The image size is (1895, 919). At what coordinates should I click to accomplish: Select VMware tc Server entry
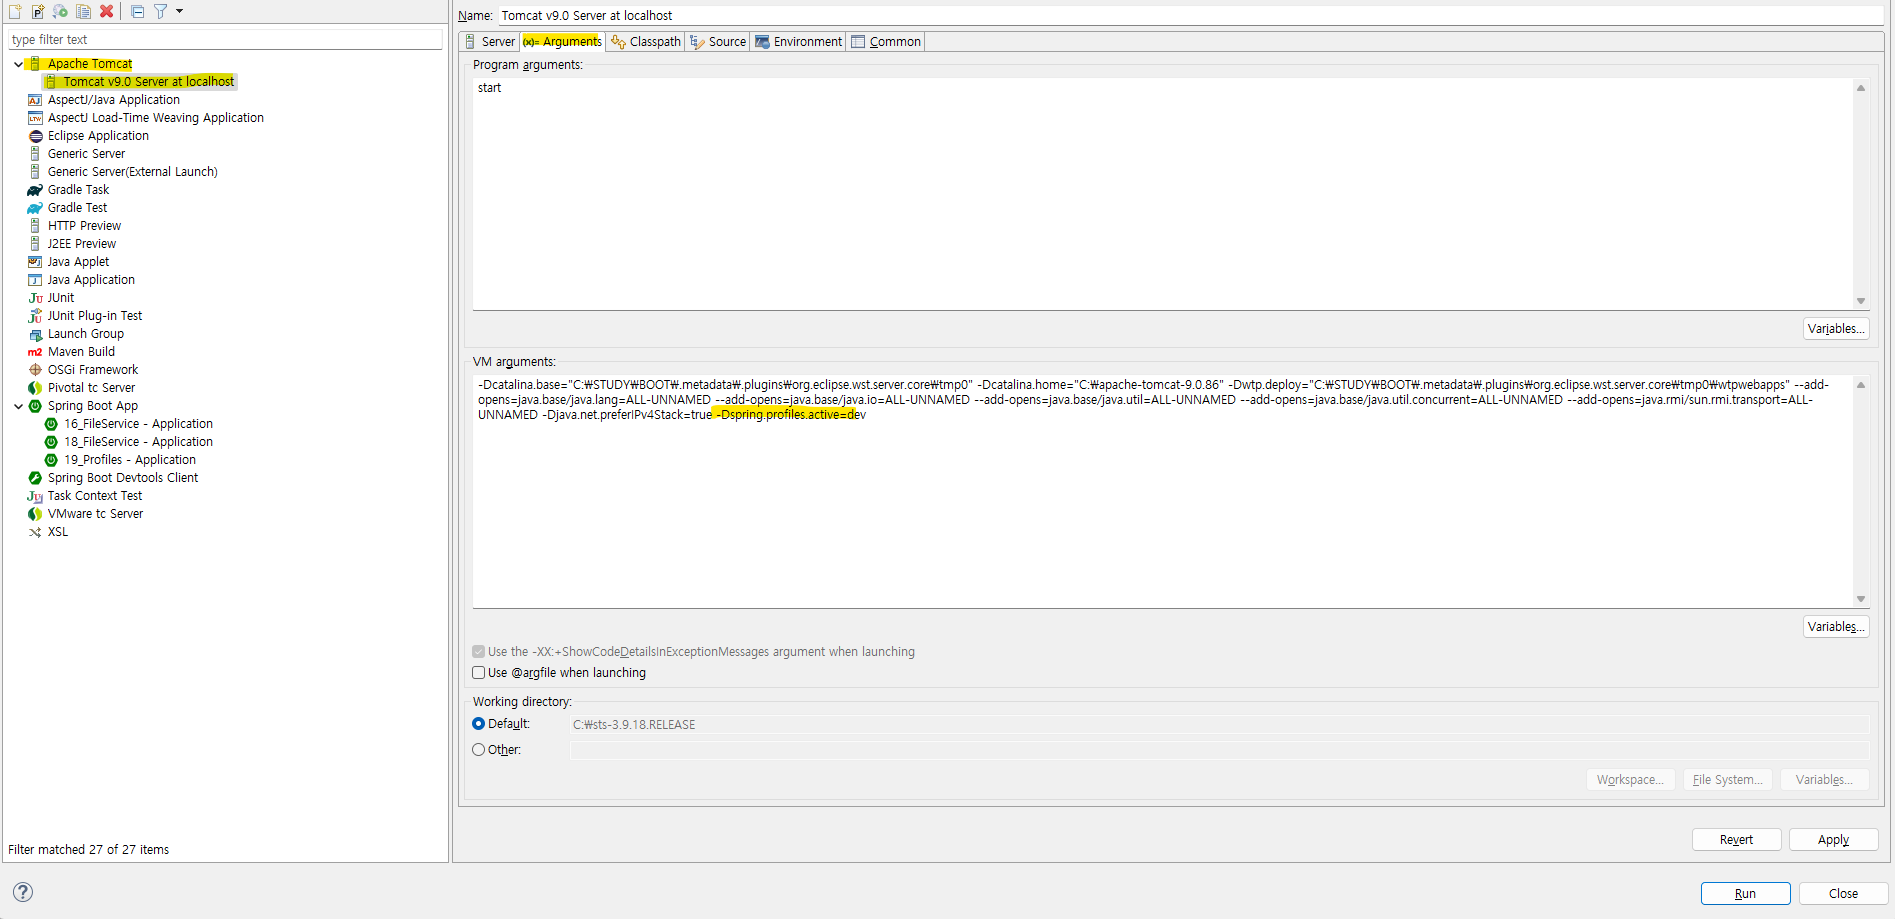[95, 514]
